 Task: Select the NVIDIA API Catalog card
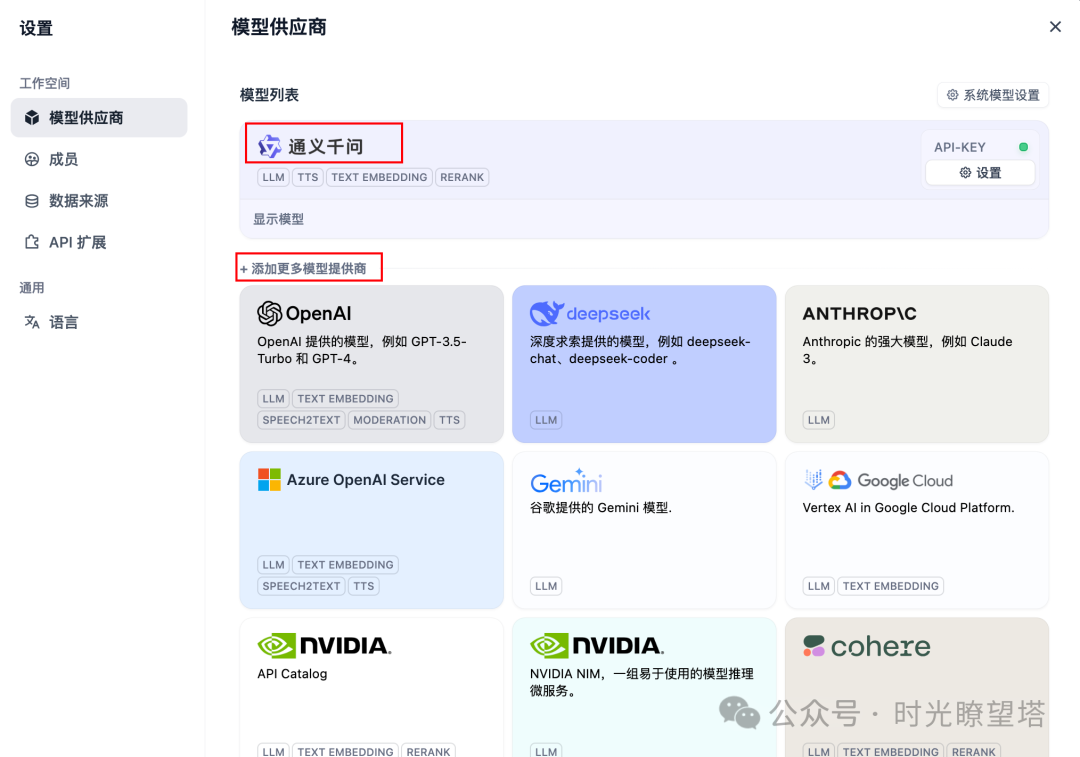(371, 687)
